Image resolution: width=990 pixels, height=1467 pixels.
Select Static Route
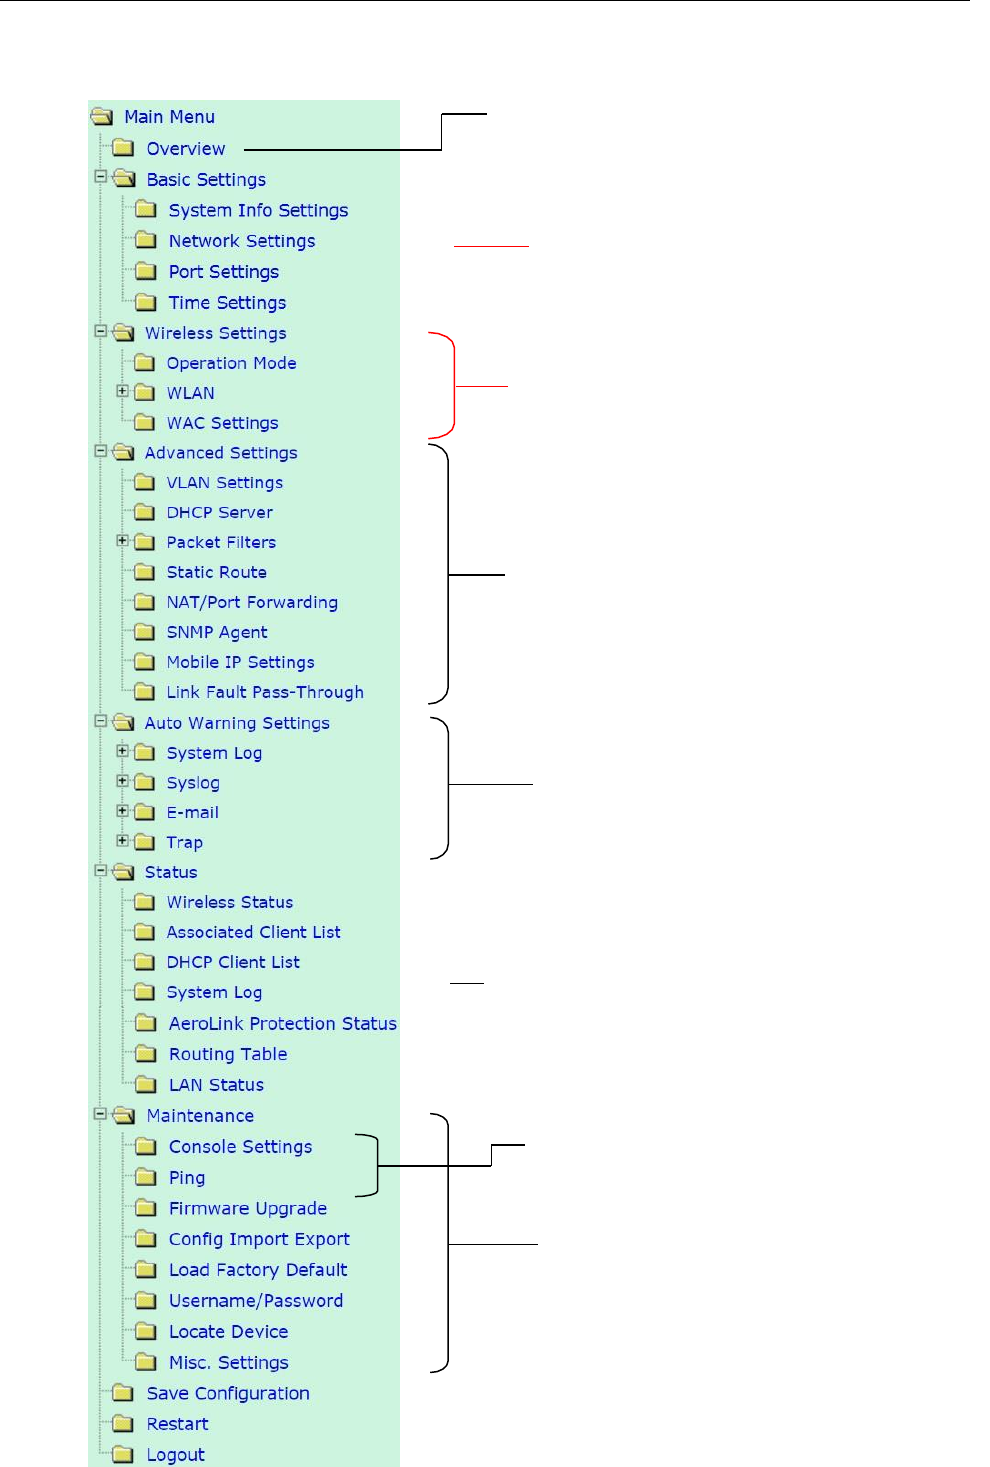216,573
